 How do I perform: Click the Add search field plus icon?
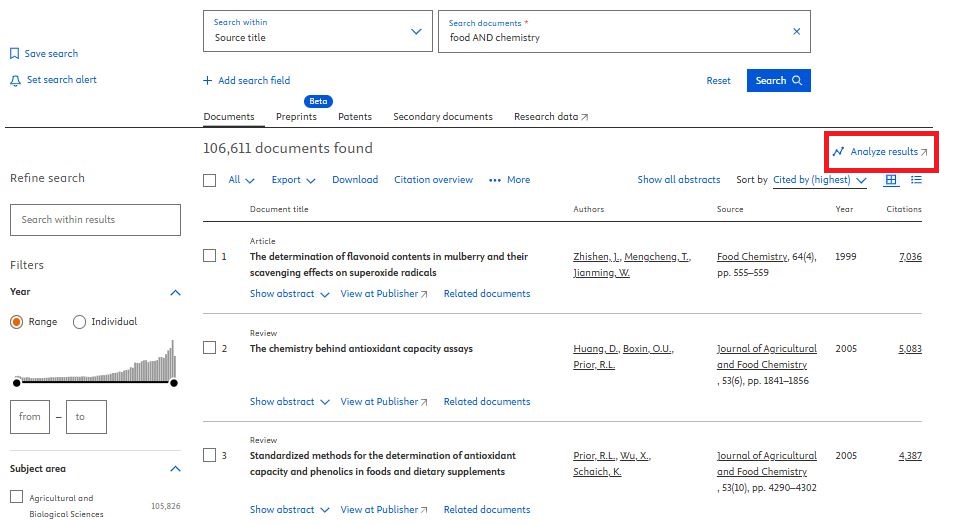pos(208,81)
